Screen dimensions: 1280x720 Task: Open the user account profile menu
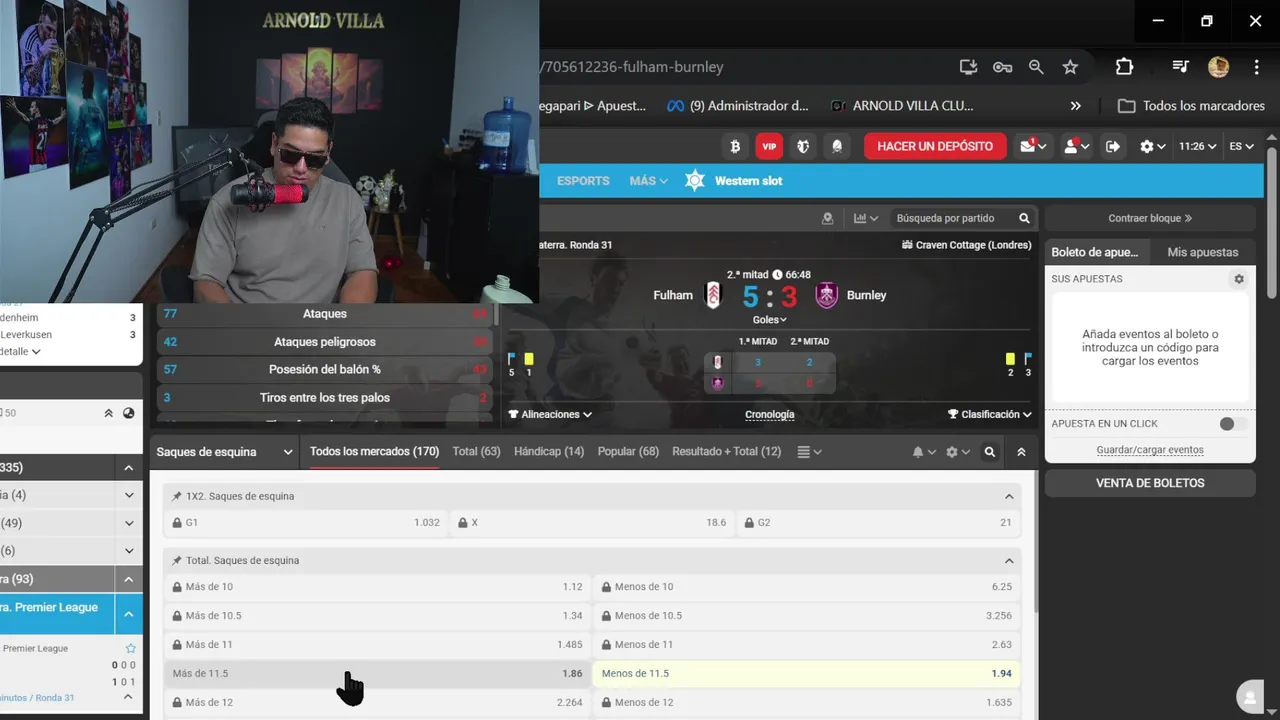pyautogui.click(x=1075, y=146)
